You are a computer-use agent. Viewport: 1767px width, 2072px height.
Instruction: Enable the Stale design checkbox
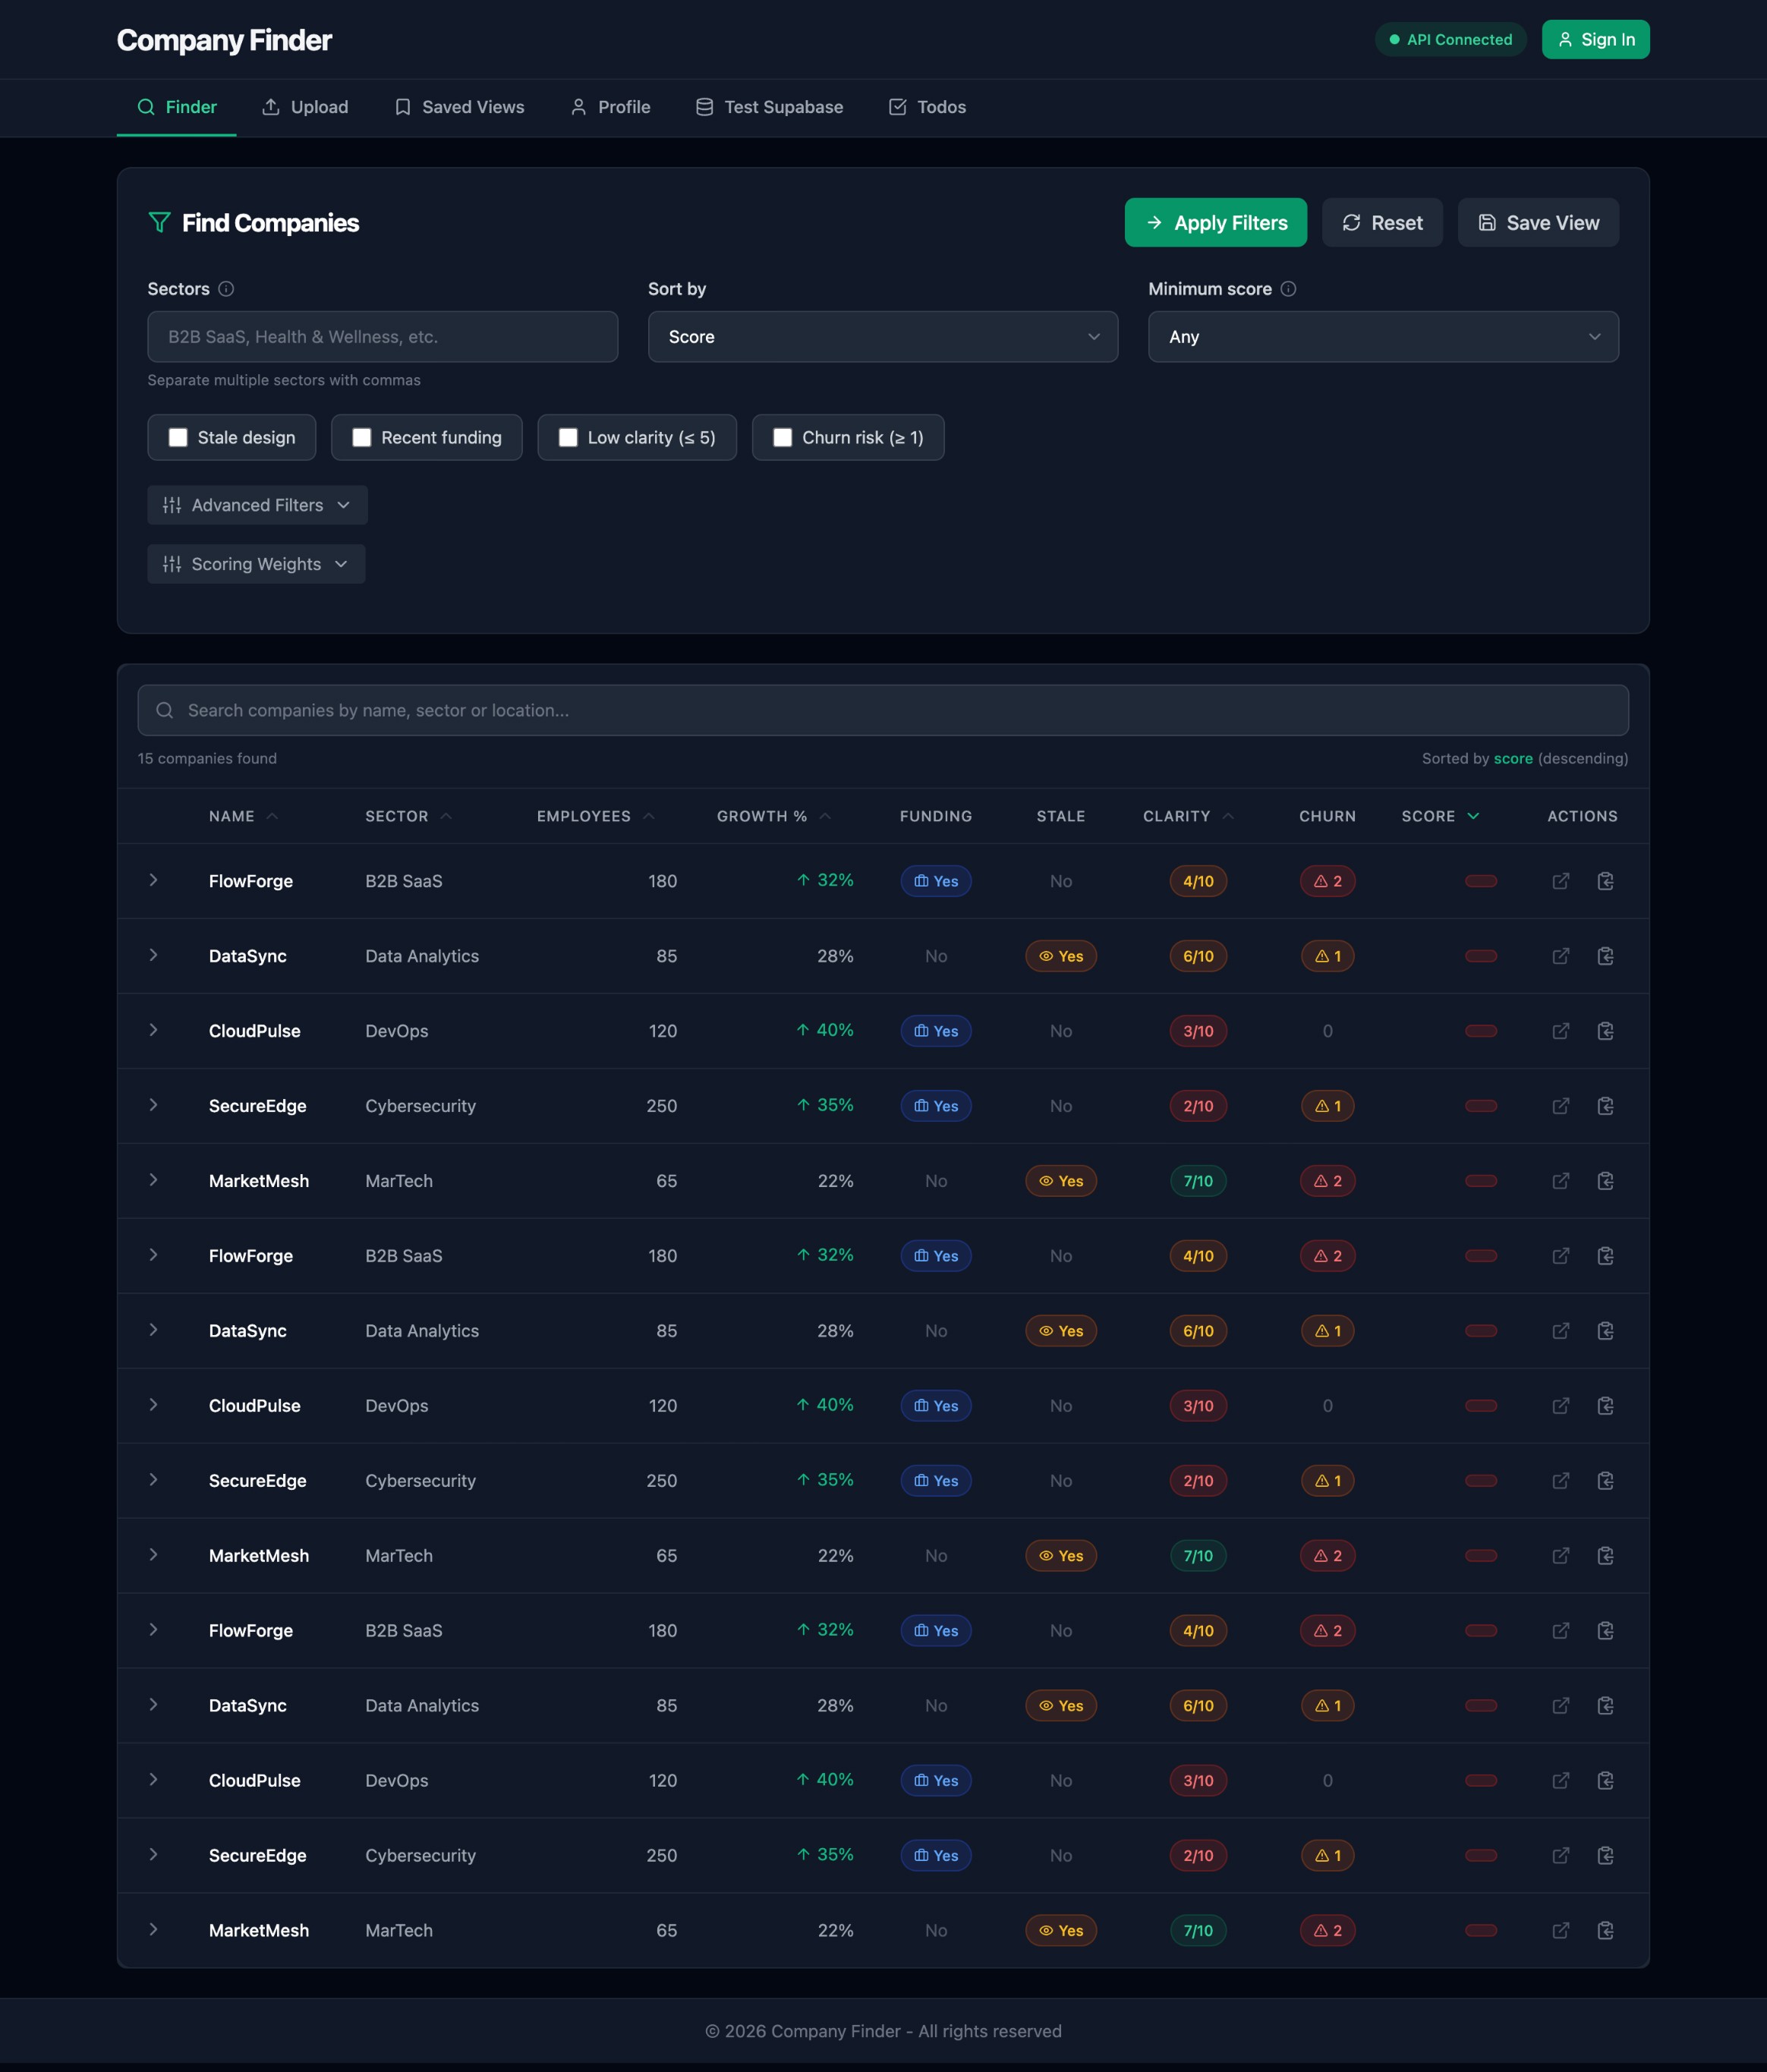coord(178,437)
